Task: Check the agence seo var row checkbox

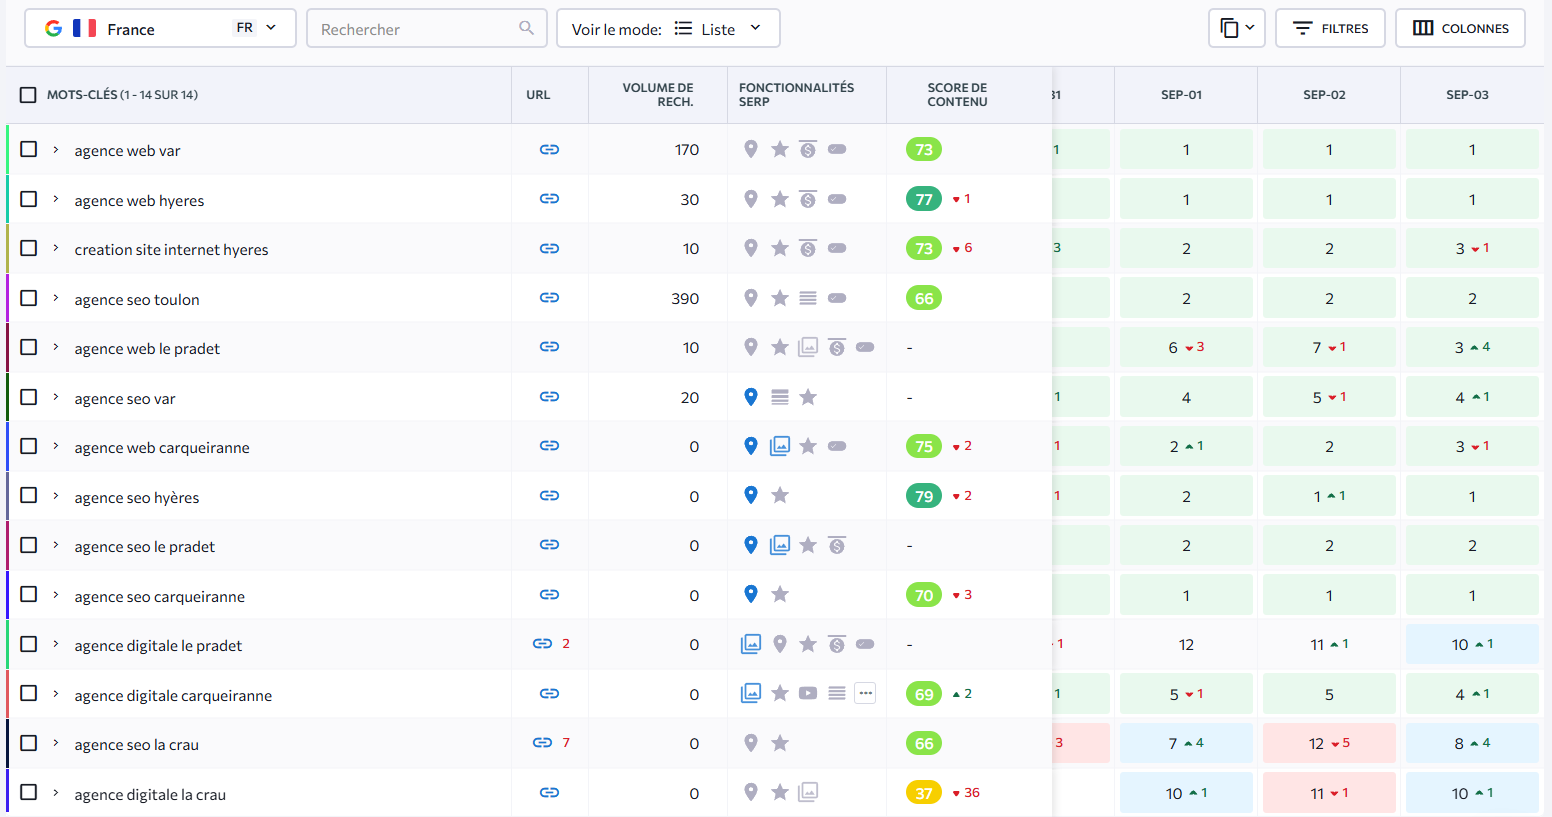Action: coord(29,397)
